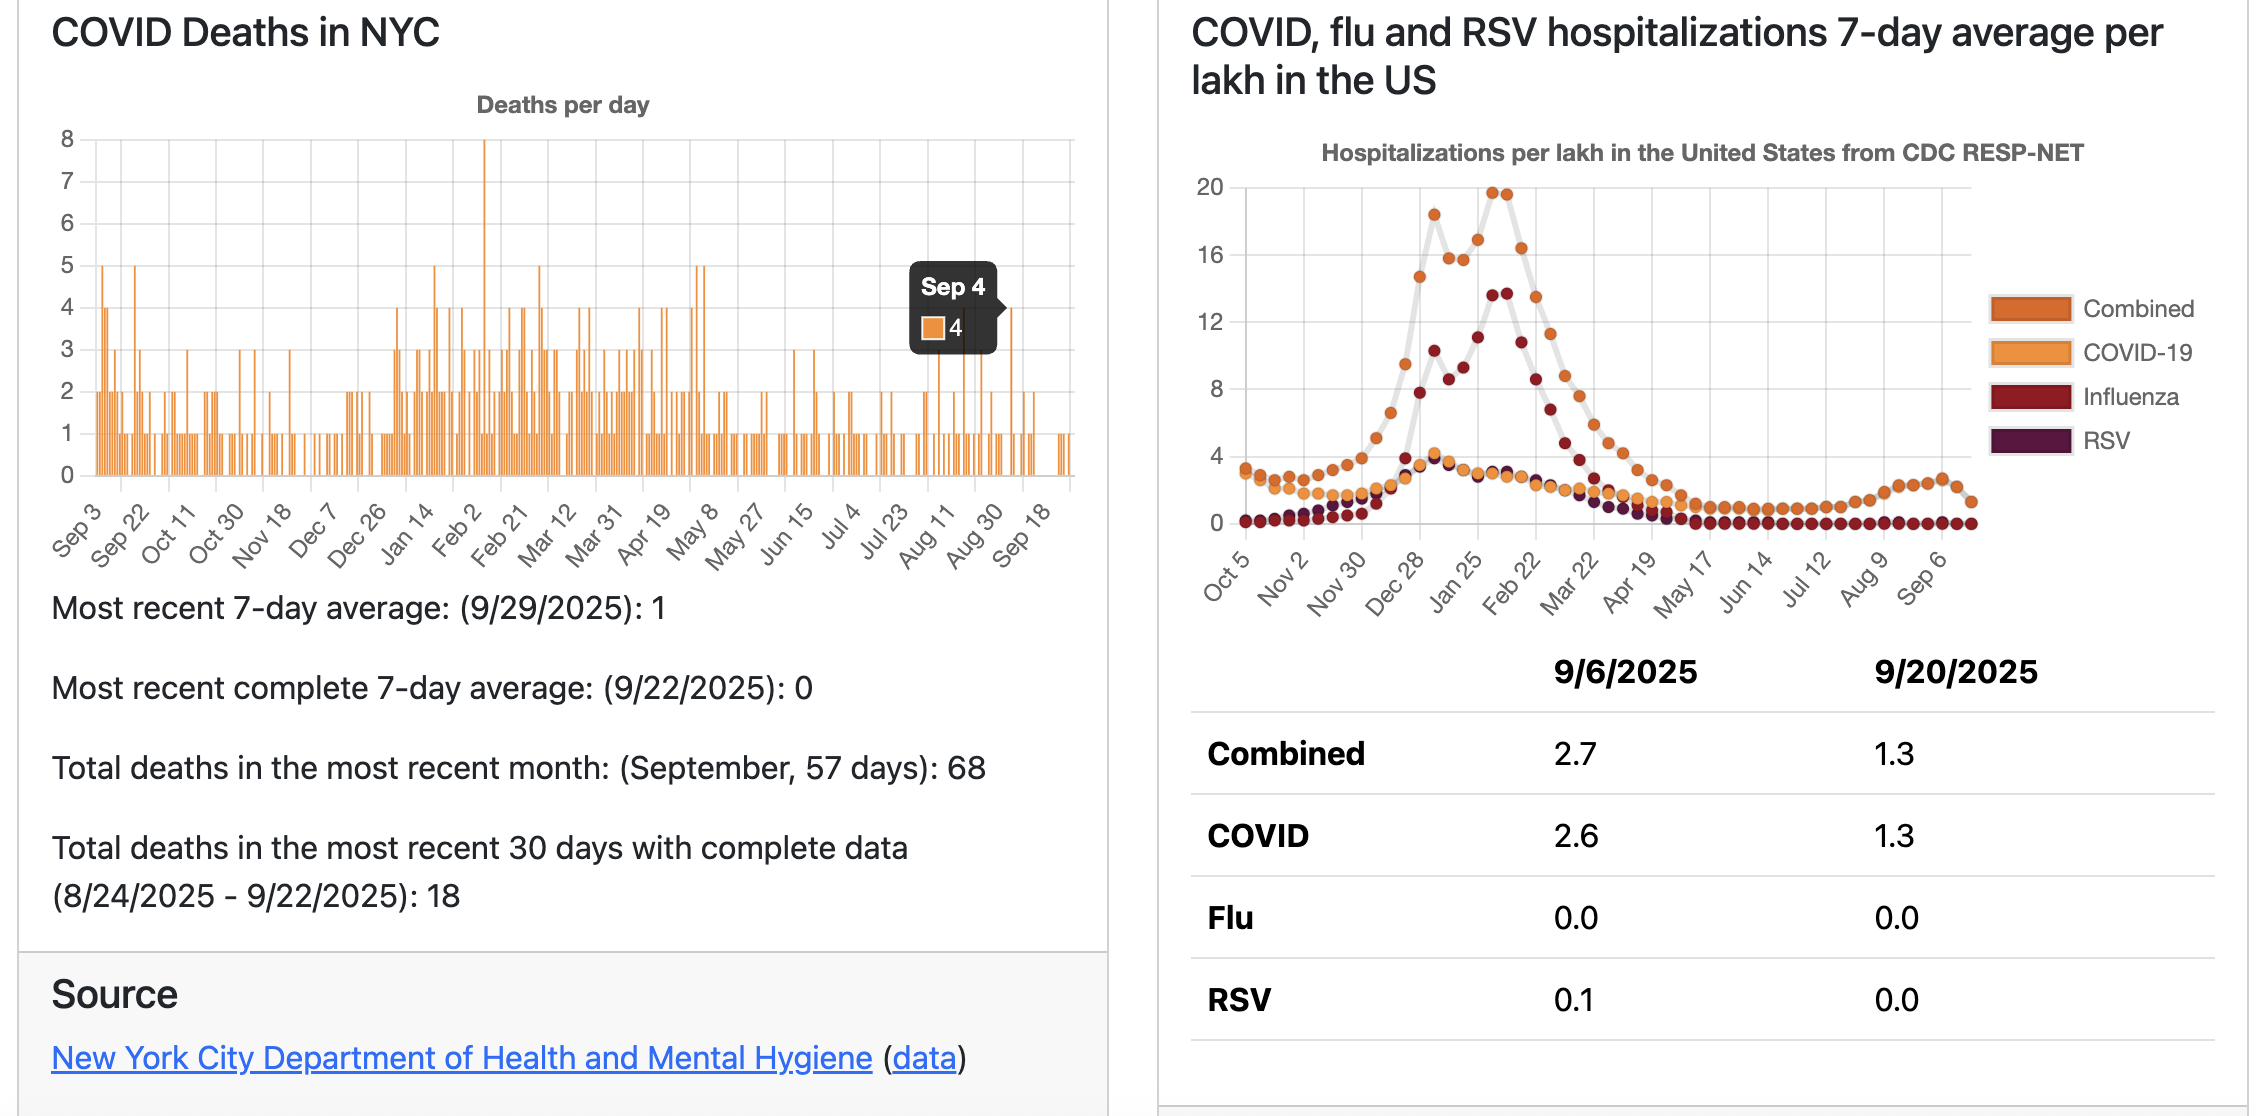Click the Combined legend color box

[x=2030, y=309]
